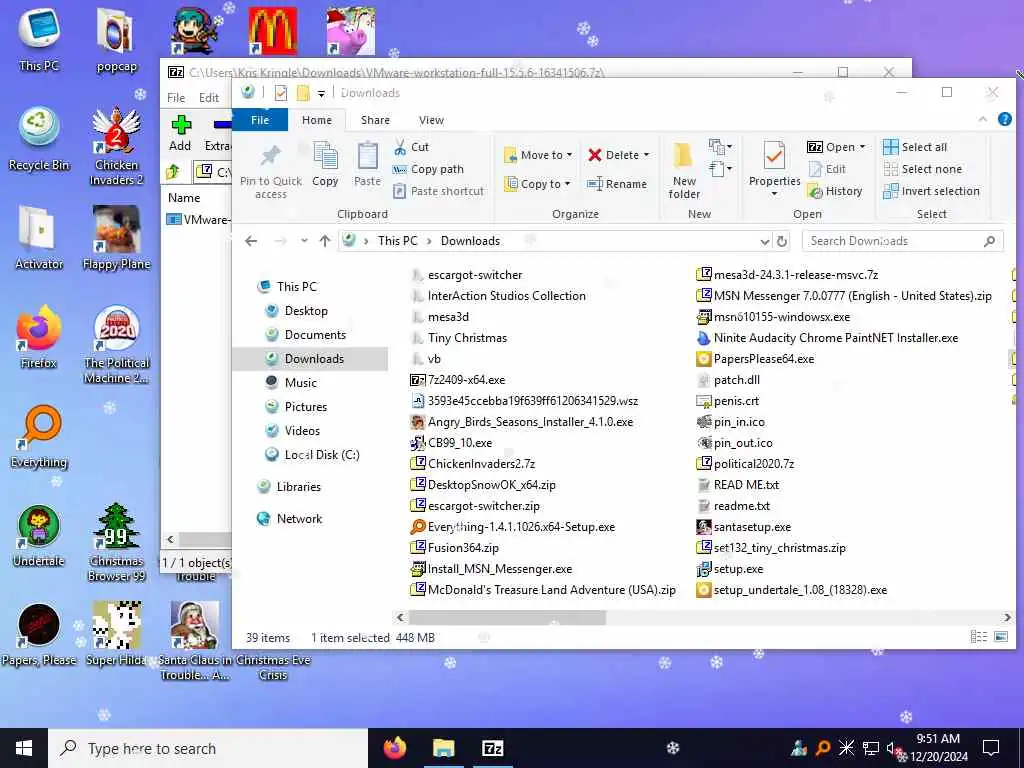Collapse the ribbon with chevron

point(983,120)
